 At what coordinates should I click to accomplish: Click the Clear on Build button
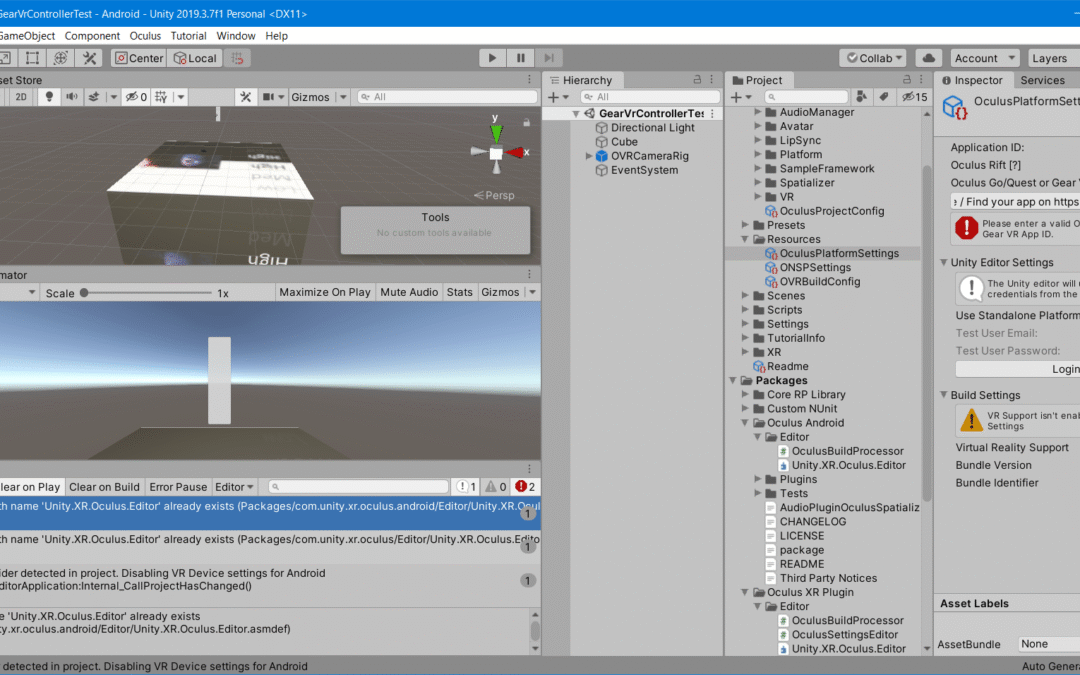click(x=104, y=487)
